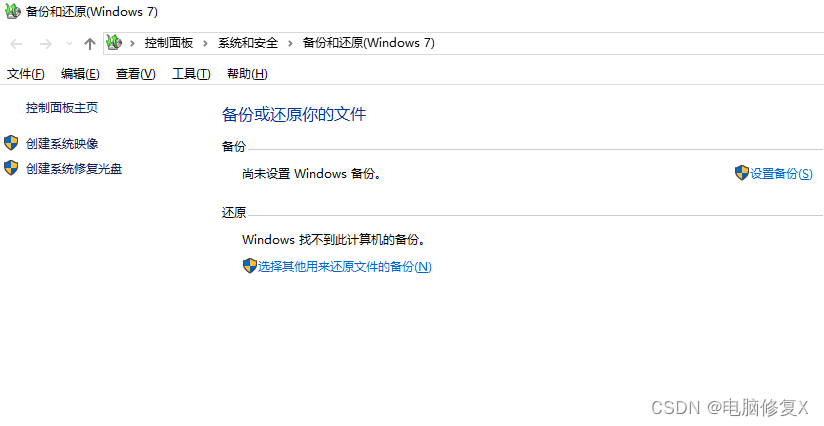Navigate to 系统和安全 breadcrumb
The image size is (824, 426).
[x=248, y=43]
